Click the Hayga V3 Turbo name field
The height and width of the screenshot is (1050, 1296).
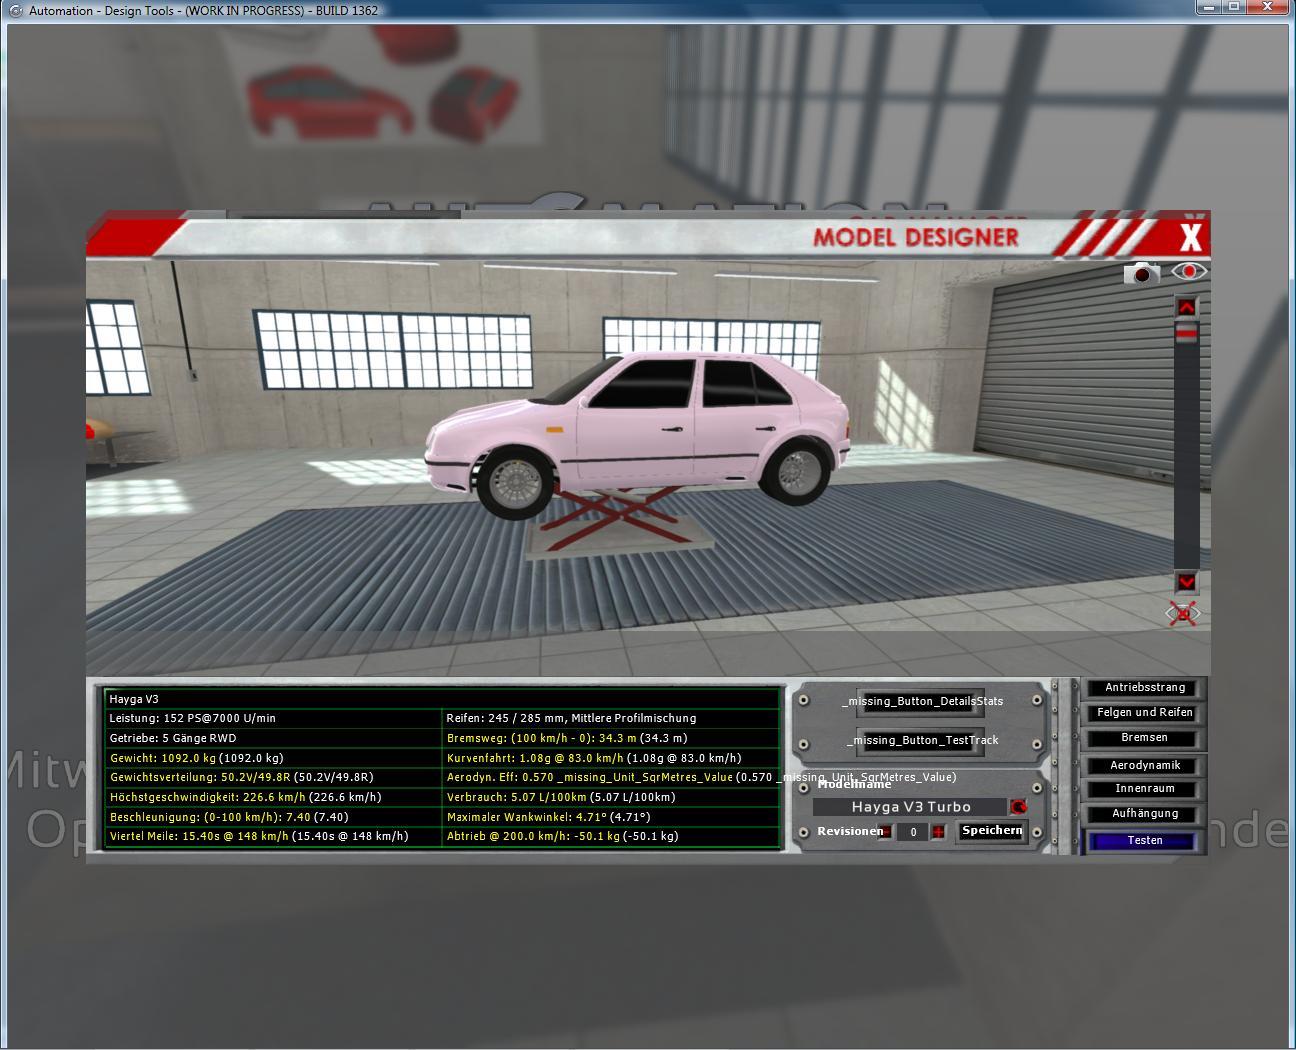pos(910,807)
